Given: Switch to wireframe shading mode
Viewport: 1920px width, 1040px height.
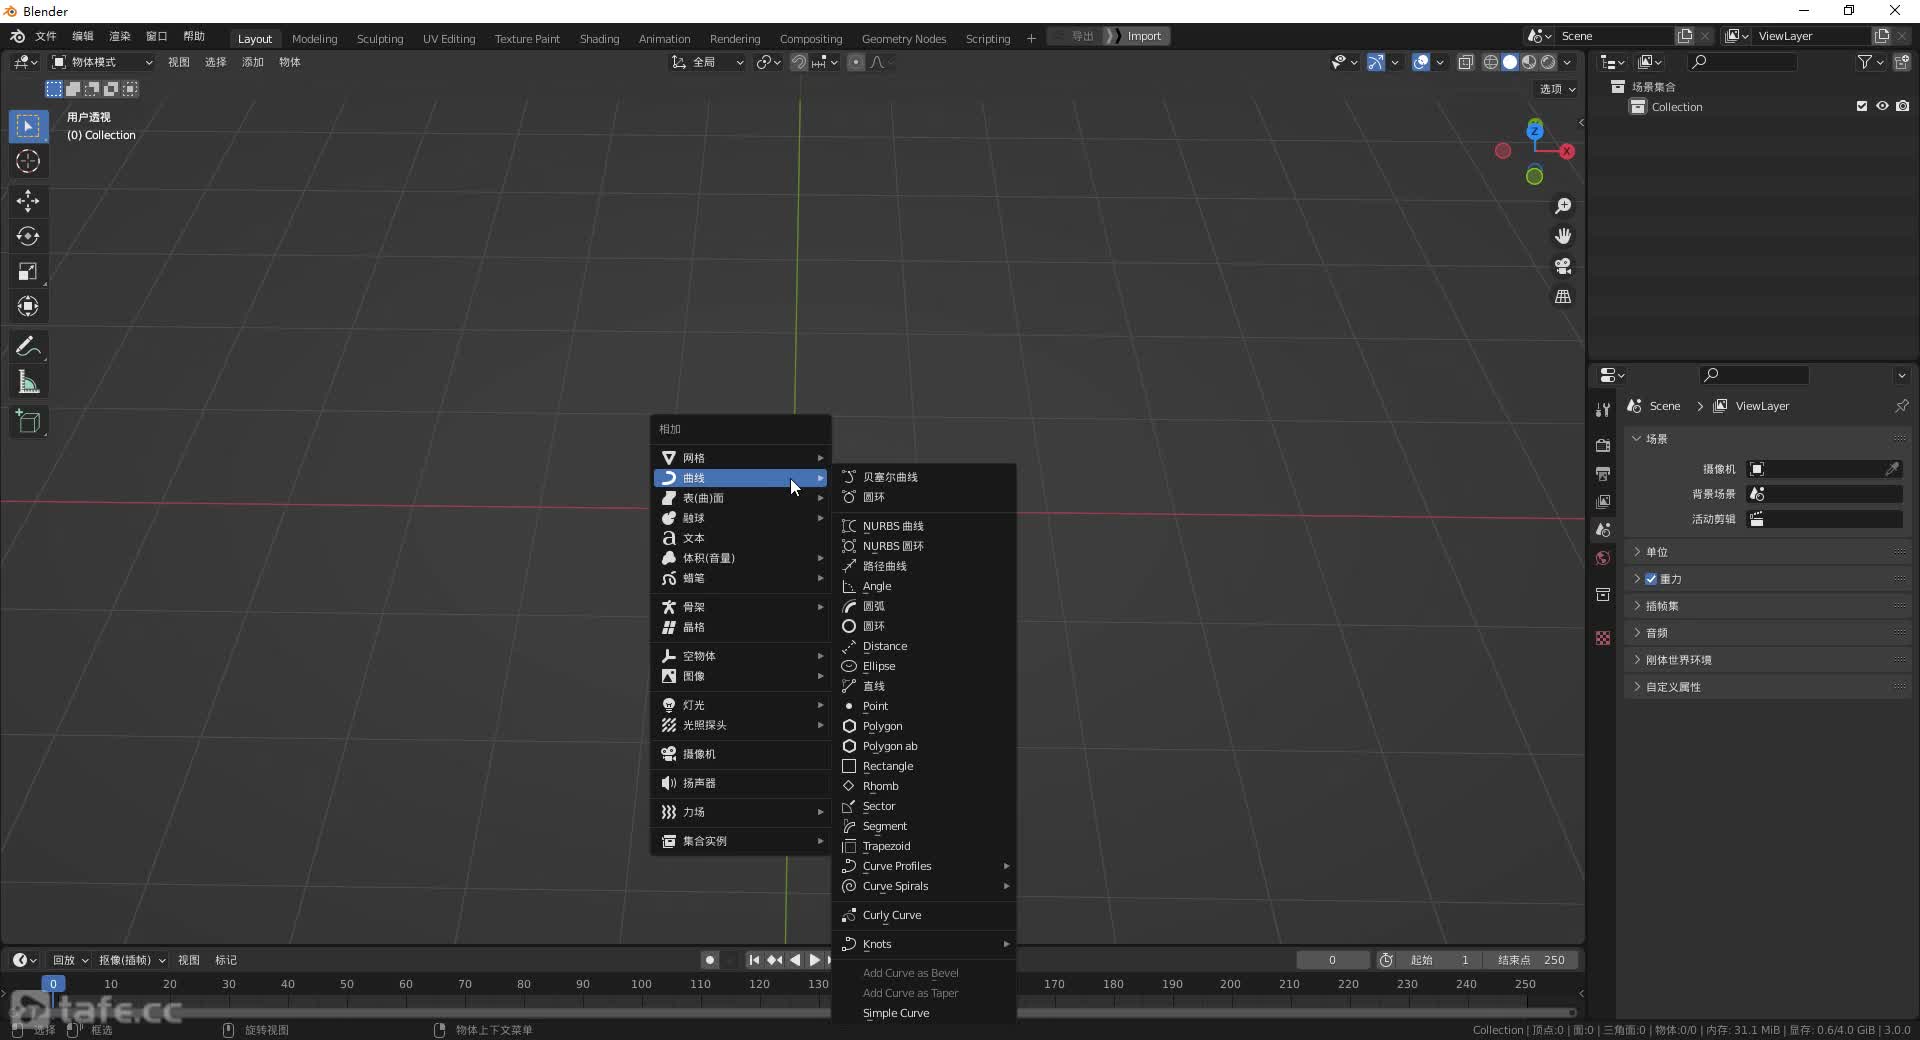Looking at the screenshot, I should 1491,62.
